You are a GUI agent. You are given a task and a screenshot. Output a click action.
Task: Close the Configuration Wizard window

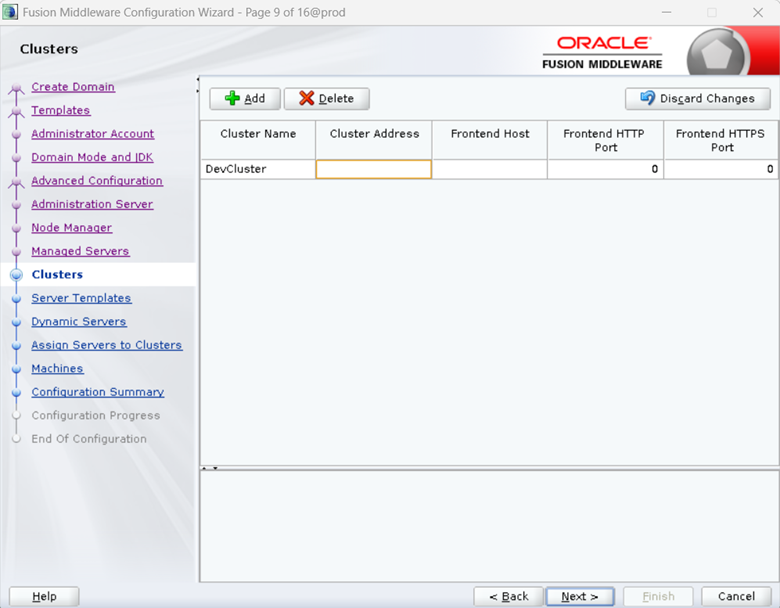click(758, 12)
